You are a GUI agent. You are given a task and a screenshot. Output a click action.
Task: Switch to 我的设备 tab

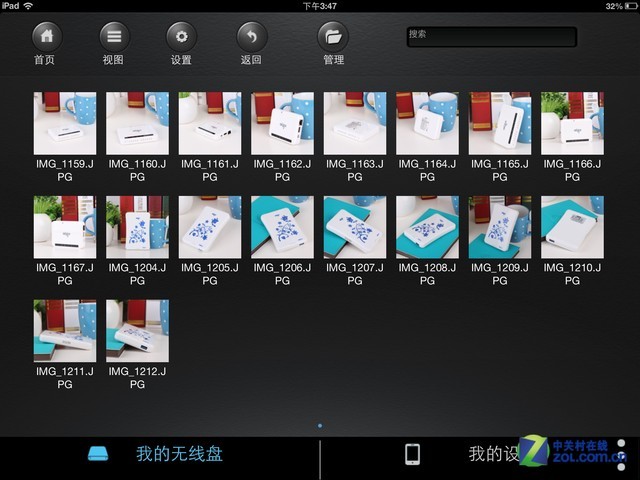pyautogui.click(x=493, y=454)
